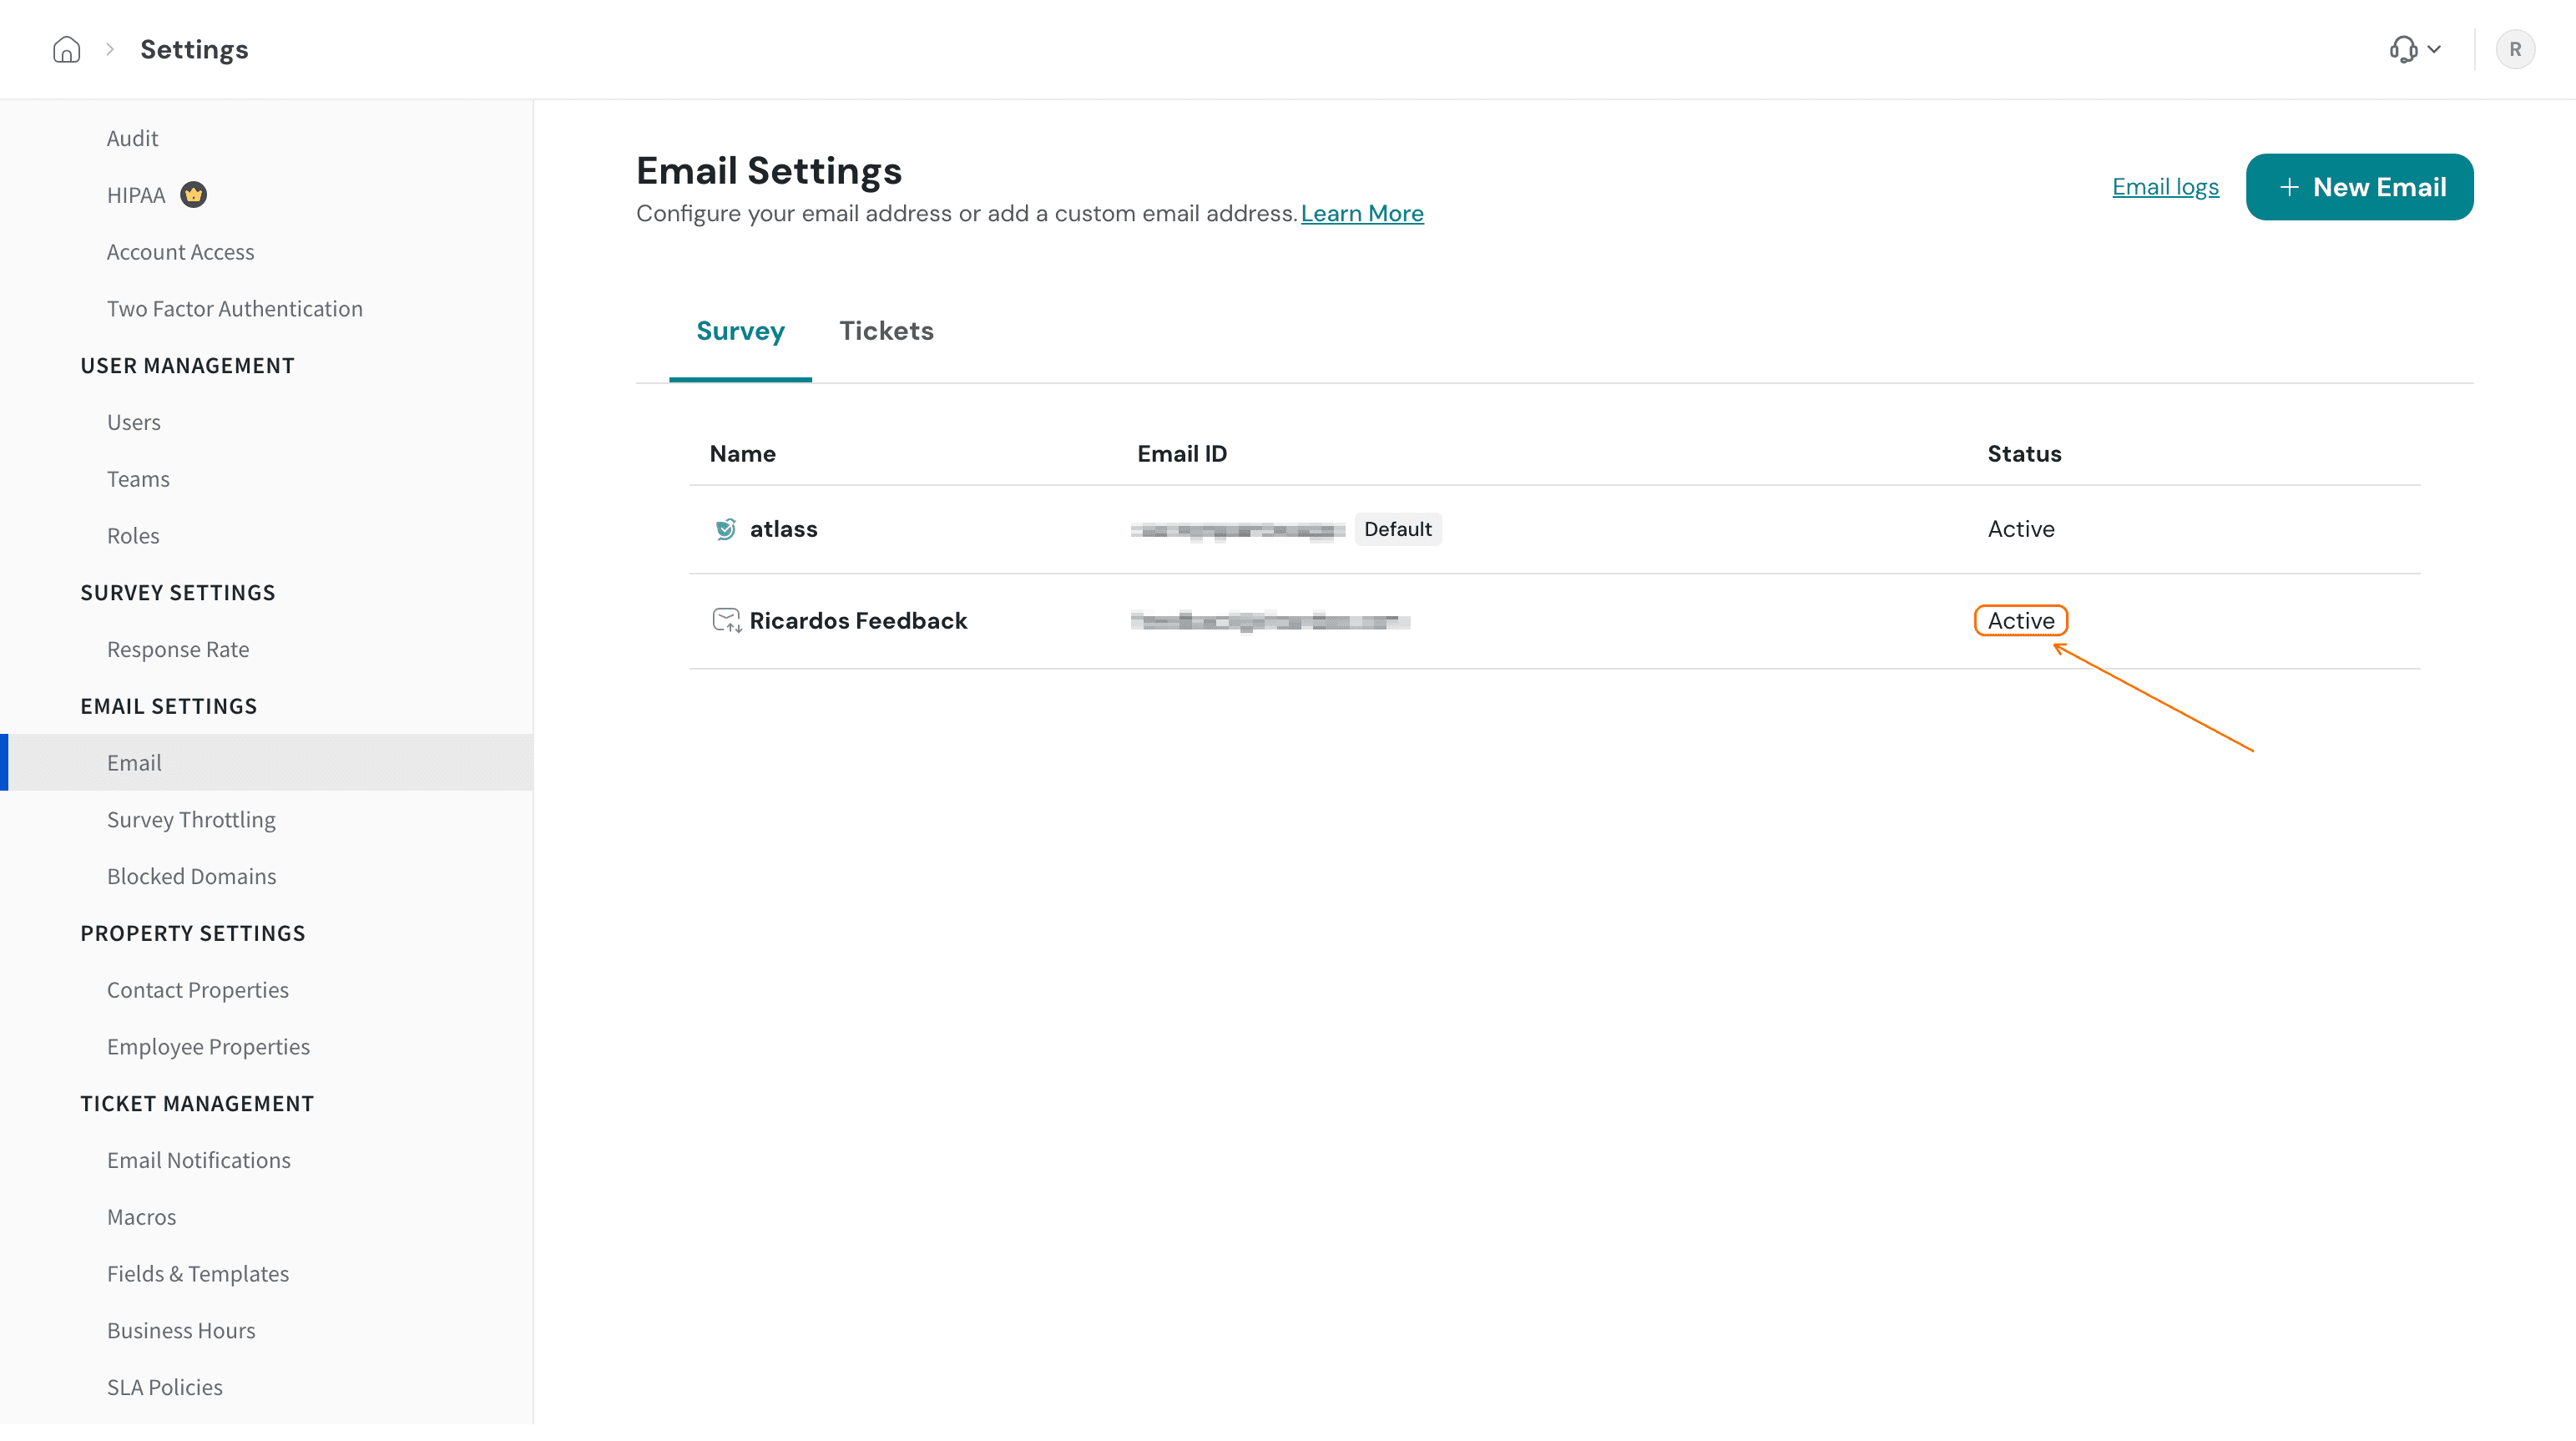2576x1441 pixels.
Task: Open the support headset icon menu
Action: [x=2415, y=49]
